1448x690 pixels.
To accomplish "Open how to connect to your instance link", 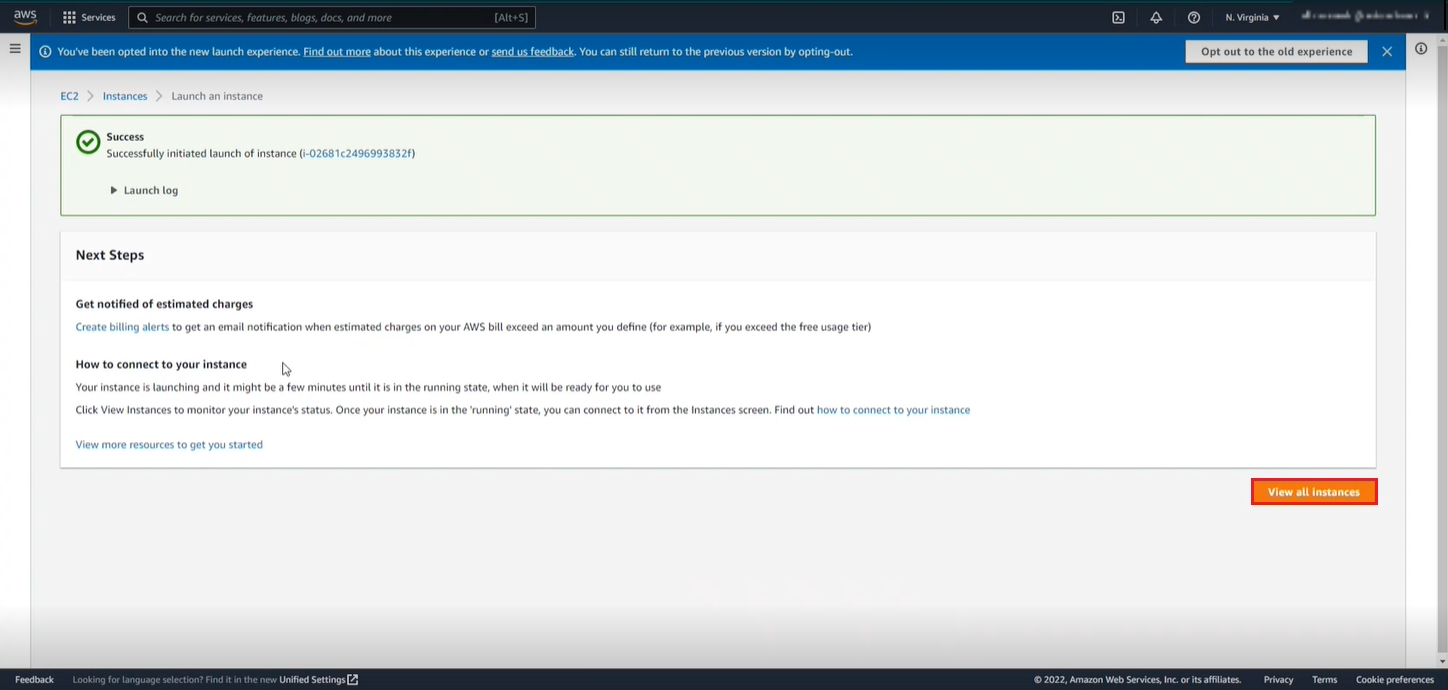I will pos(893,410).
